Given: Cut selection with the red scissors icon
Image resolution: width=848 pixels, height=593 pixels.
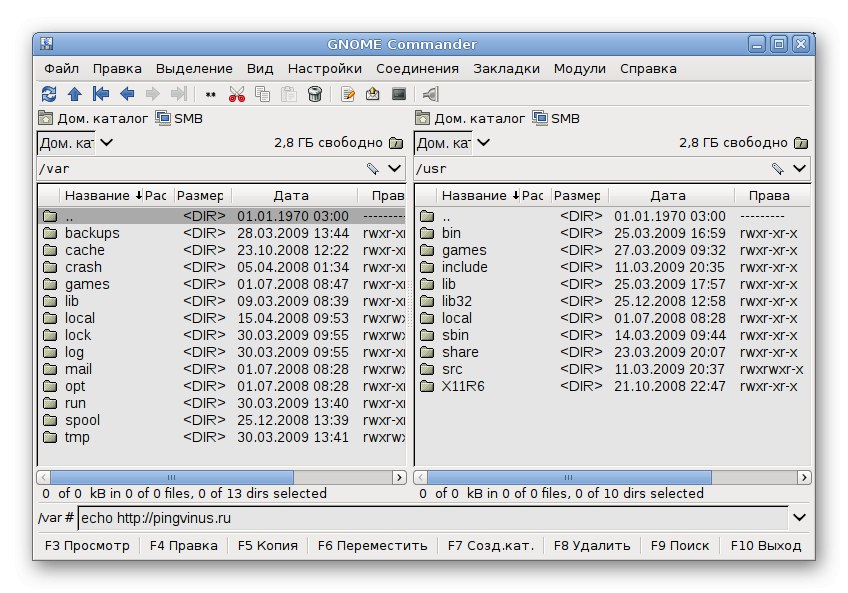Looking at the screenshot, I should click(x=236, y=94).
